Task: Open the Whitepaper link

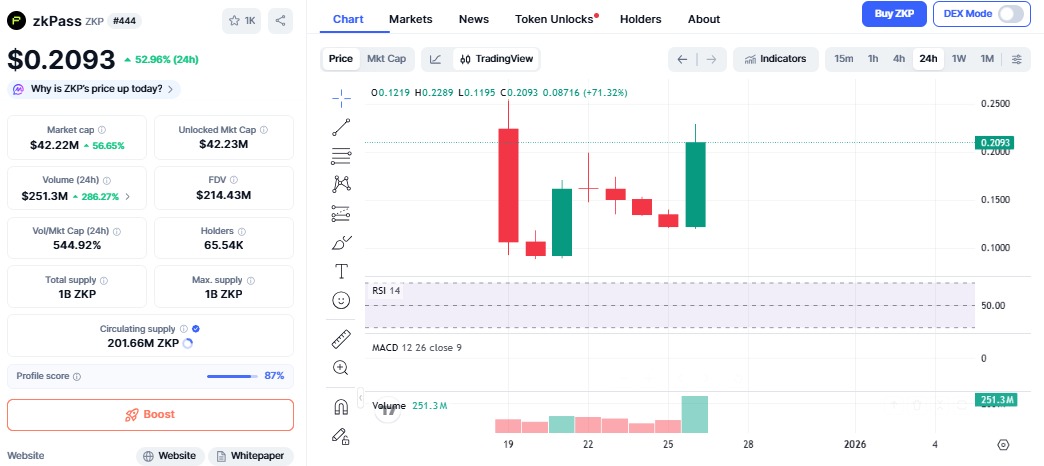Action: click(x=251, y=456)
